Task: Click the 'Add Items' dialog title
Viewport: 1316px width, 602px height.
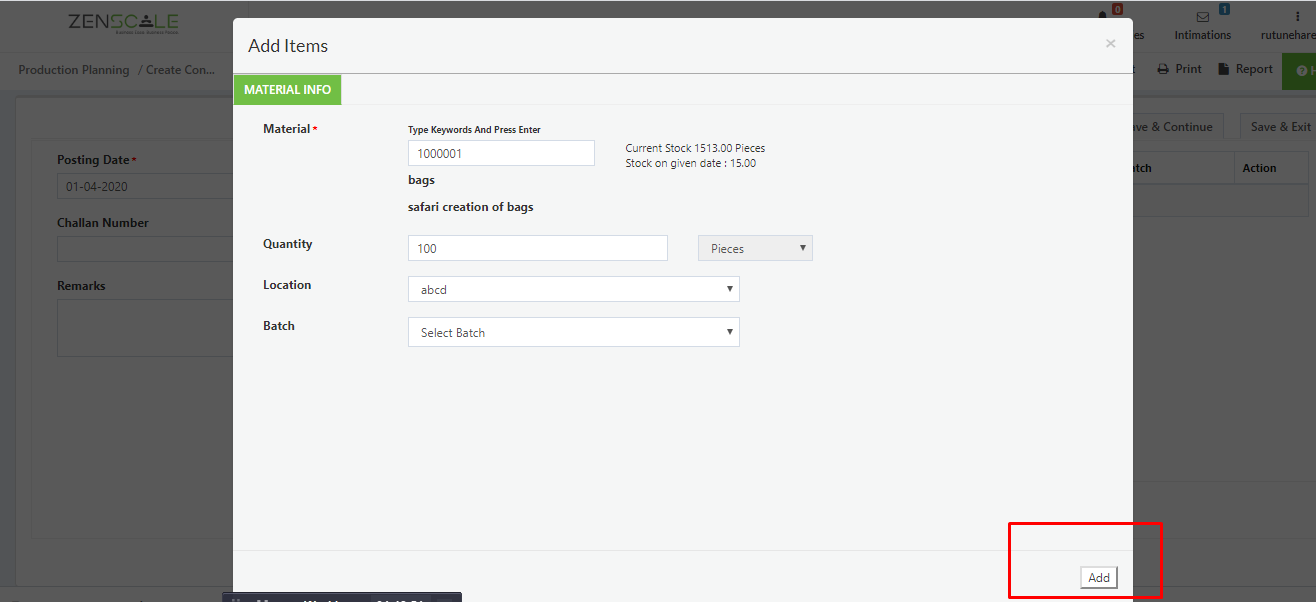Action: [288, 46]
